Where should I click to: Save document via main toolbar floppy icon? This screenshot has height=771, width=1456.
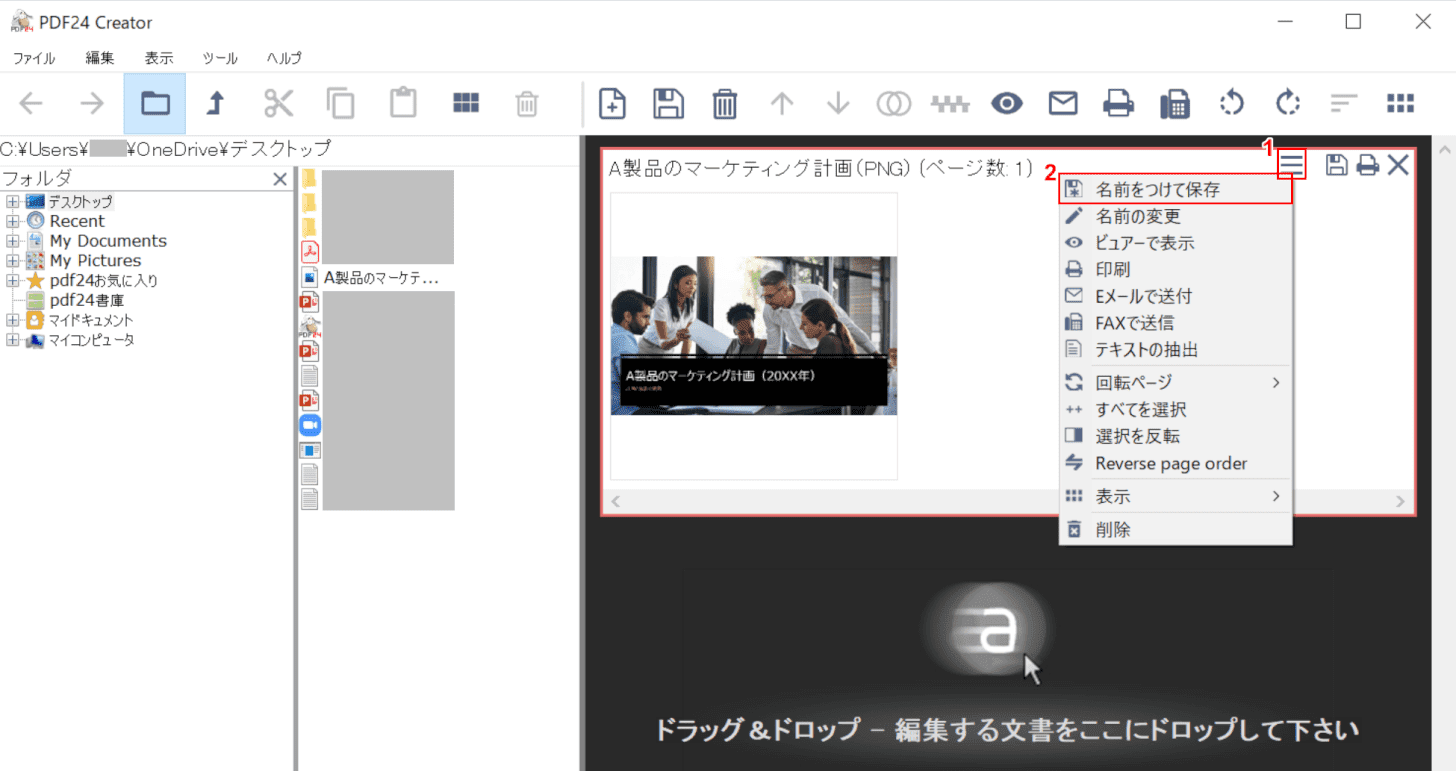tap(668, 103)
